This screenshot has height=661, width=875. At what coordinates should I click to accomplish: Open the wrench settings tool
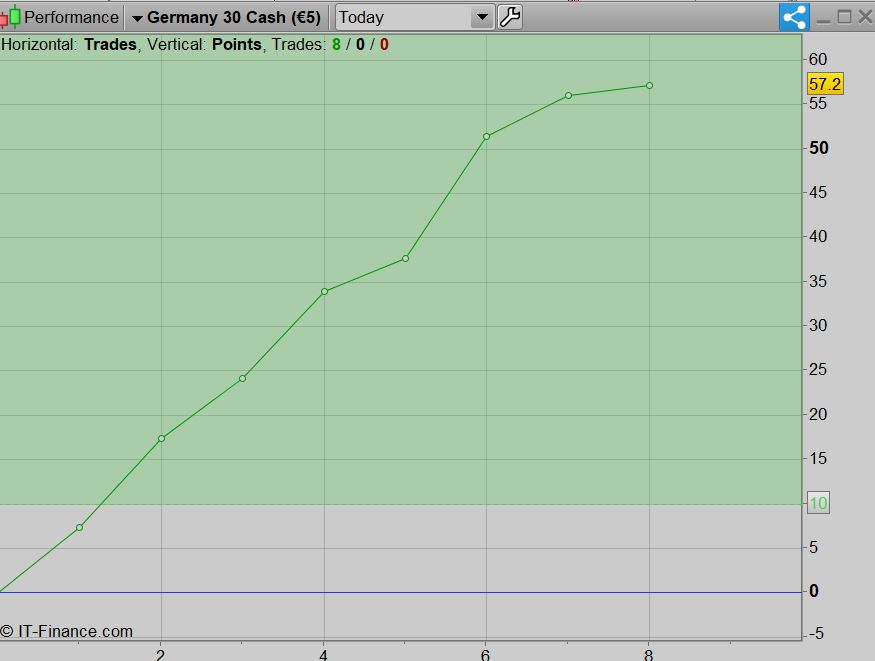click(x=509, y=17)
